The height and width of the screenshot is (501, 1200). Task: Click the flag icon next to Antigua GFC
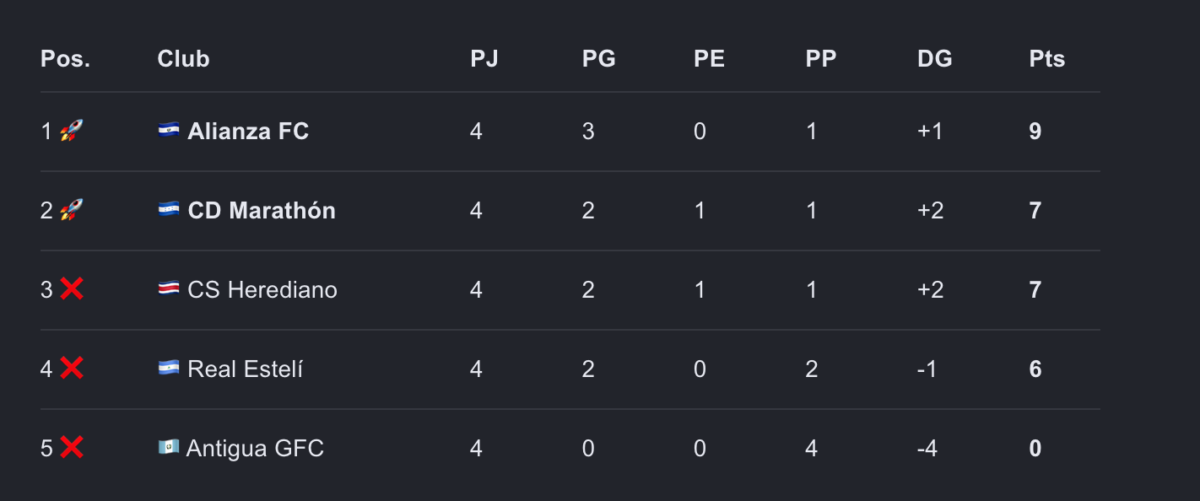(x=168, y=446)
